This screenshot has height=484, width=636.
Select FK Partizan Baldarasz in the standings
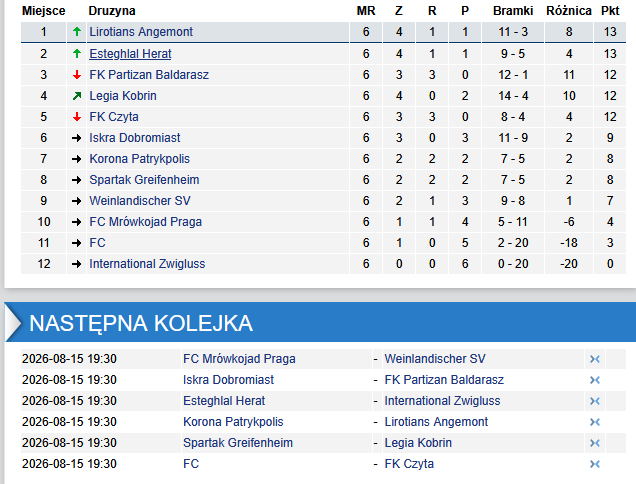(149, 75)
